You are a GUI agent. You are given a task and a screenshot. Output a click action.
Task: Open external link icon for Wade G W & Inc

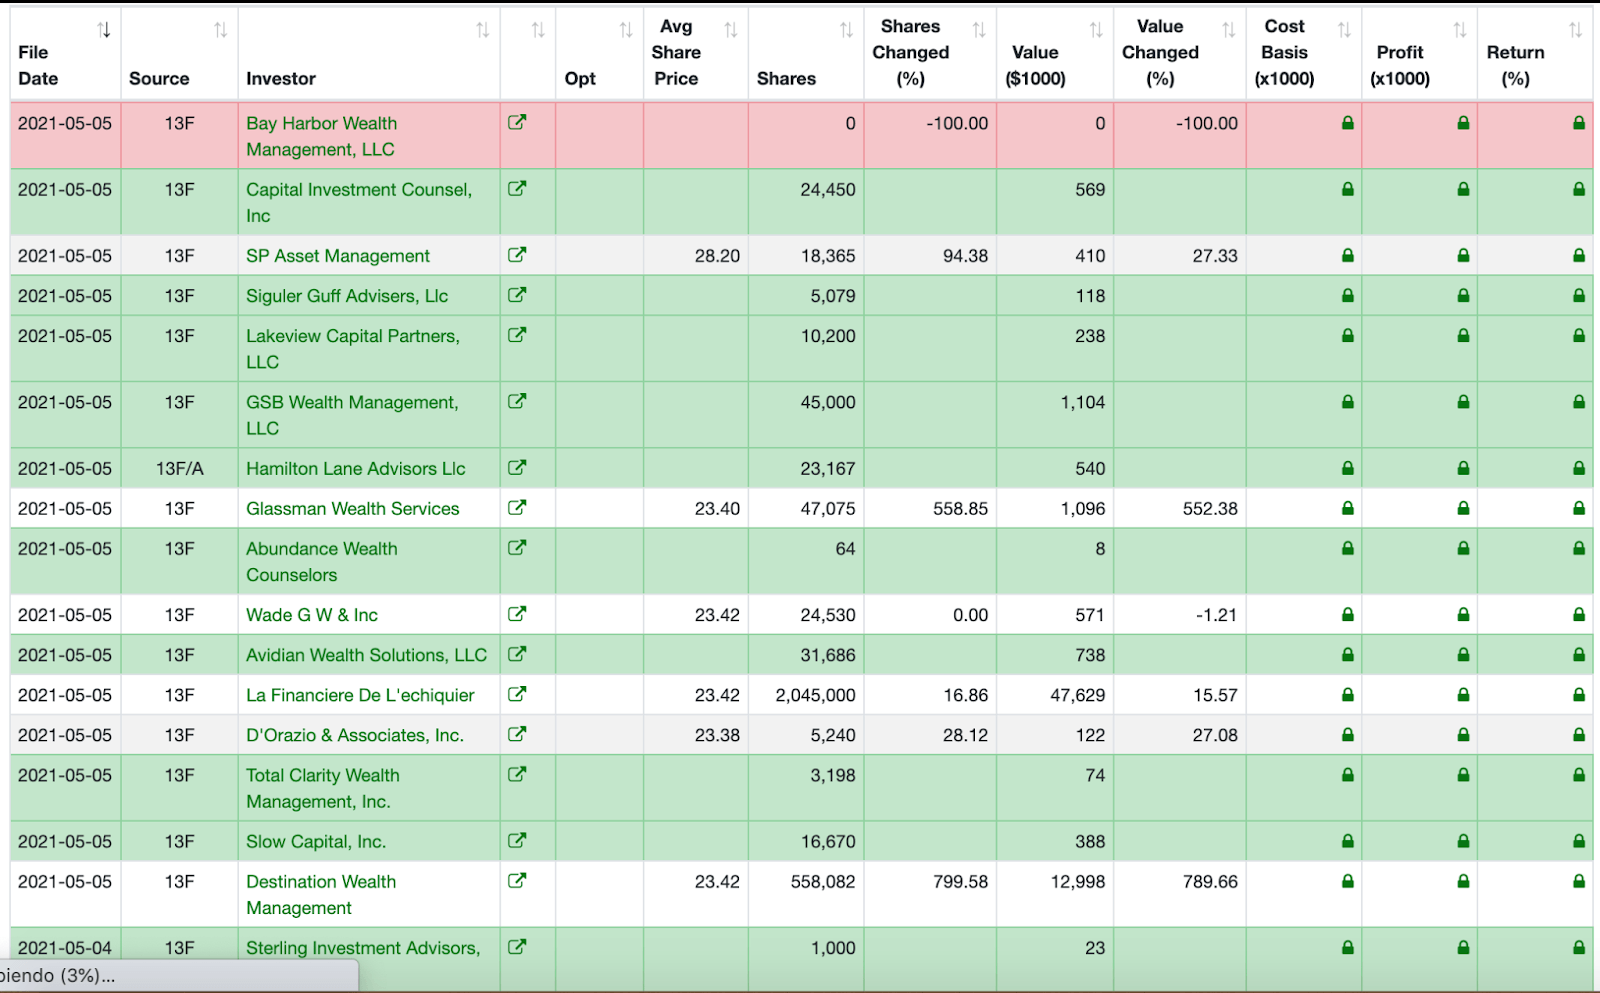click(x=517, y=614)
